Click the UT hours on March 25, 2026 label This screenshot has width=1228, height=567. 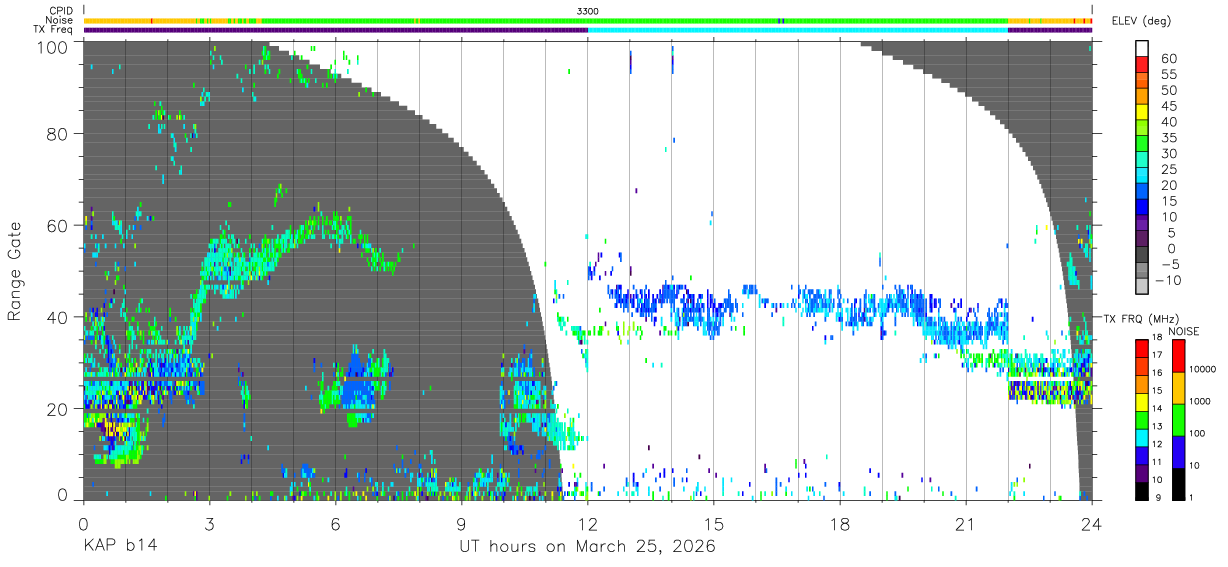tap(587, 547)
